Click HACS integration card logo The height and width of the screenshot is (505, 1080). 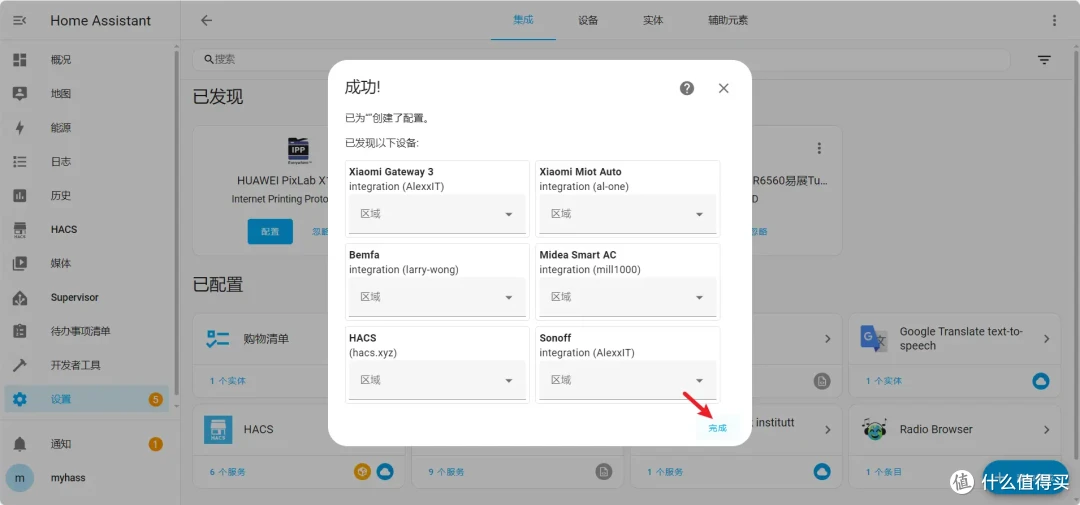point(218,429)
